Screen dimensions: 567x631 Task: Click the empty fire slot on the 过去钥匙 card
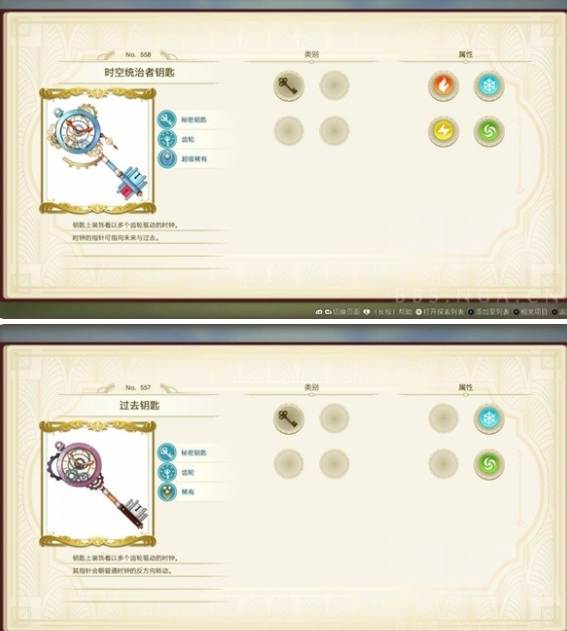tap(443, 419)
